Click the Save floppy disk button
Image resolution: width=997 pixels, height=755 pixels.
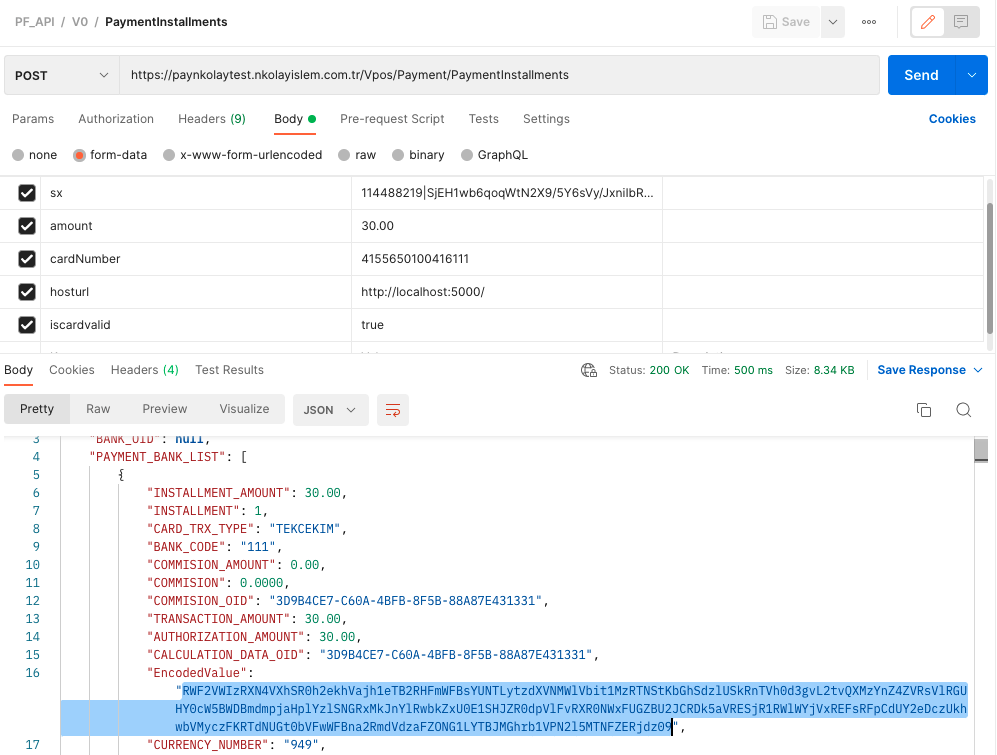click(786, 22)
